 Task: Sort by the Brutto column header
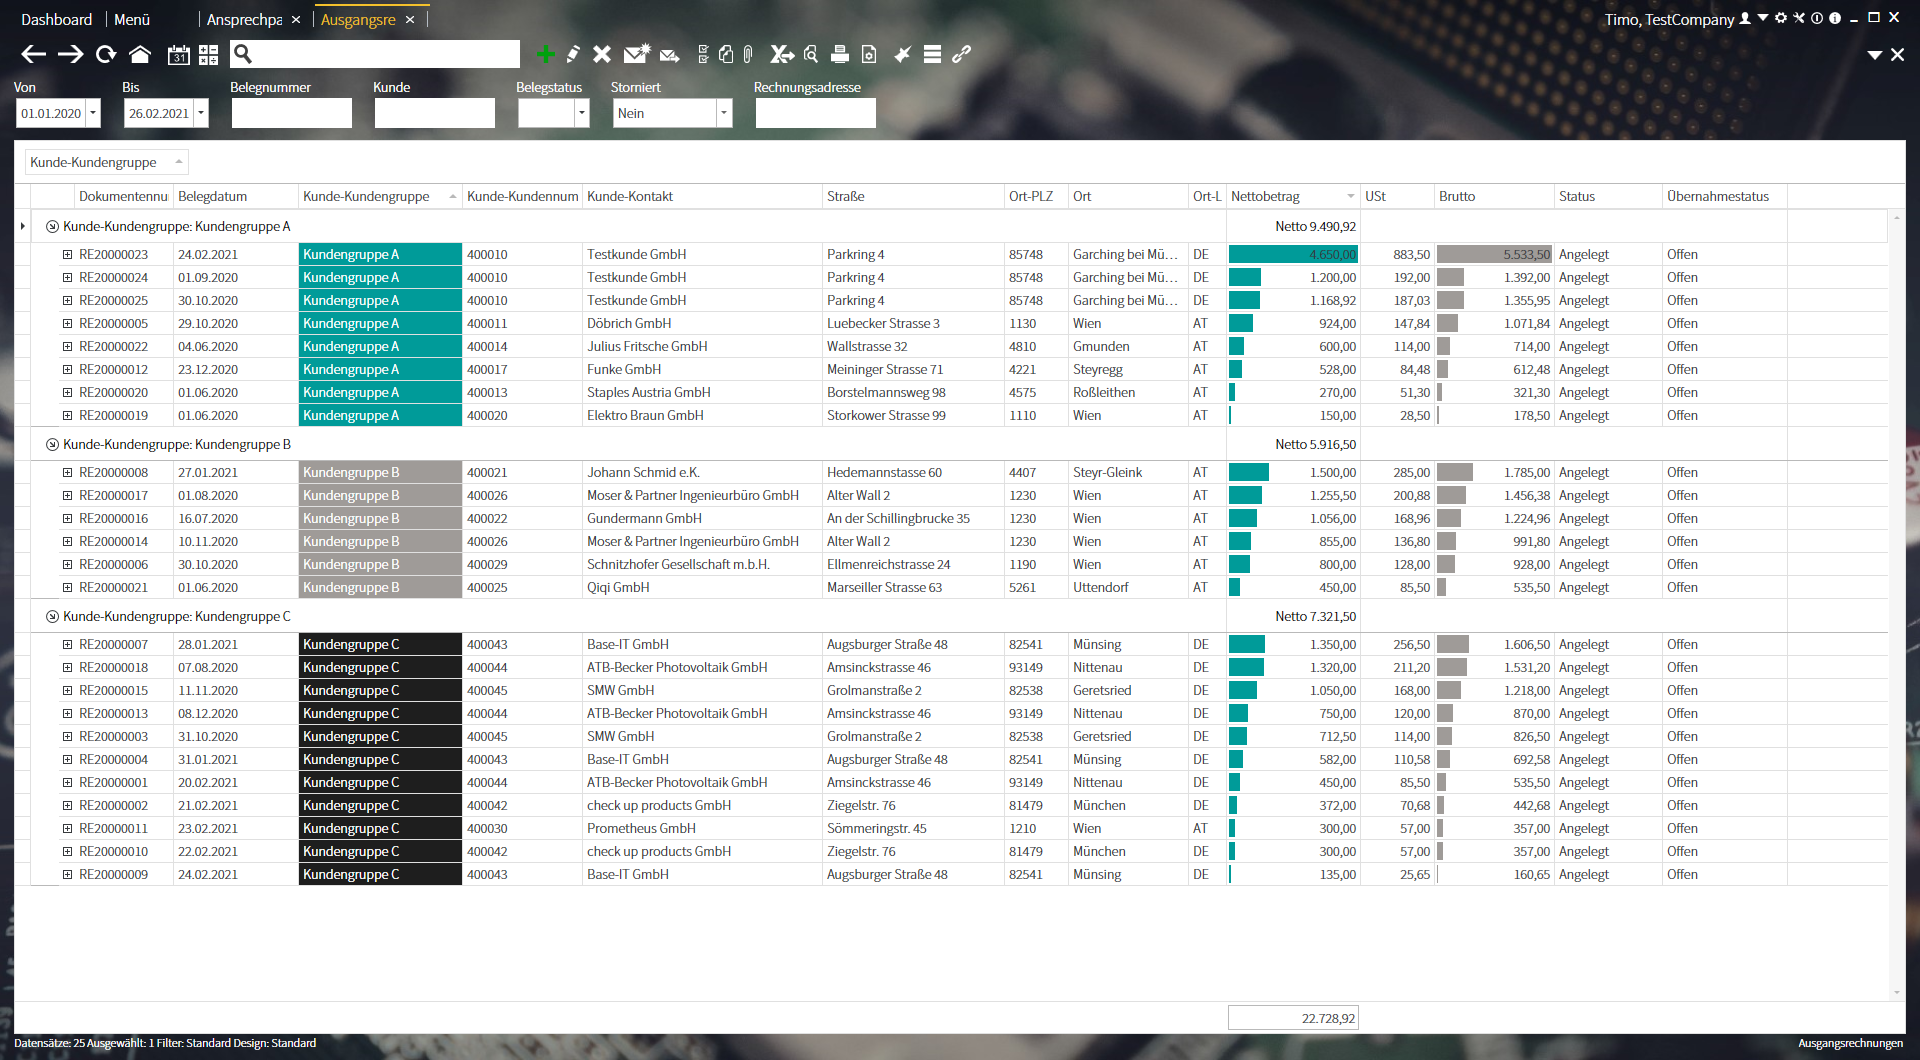point(1494,197)
